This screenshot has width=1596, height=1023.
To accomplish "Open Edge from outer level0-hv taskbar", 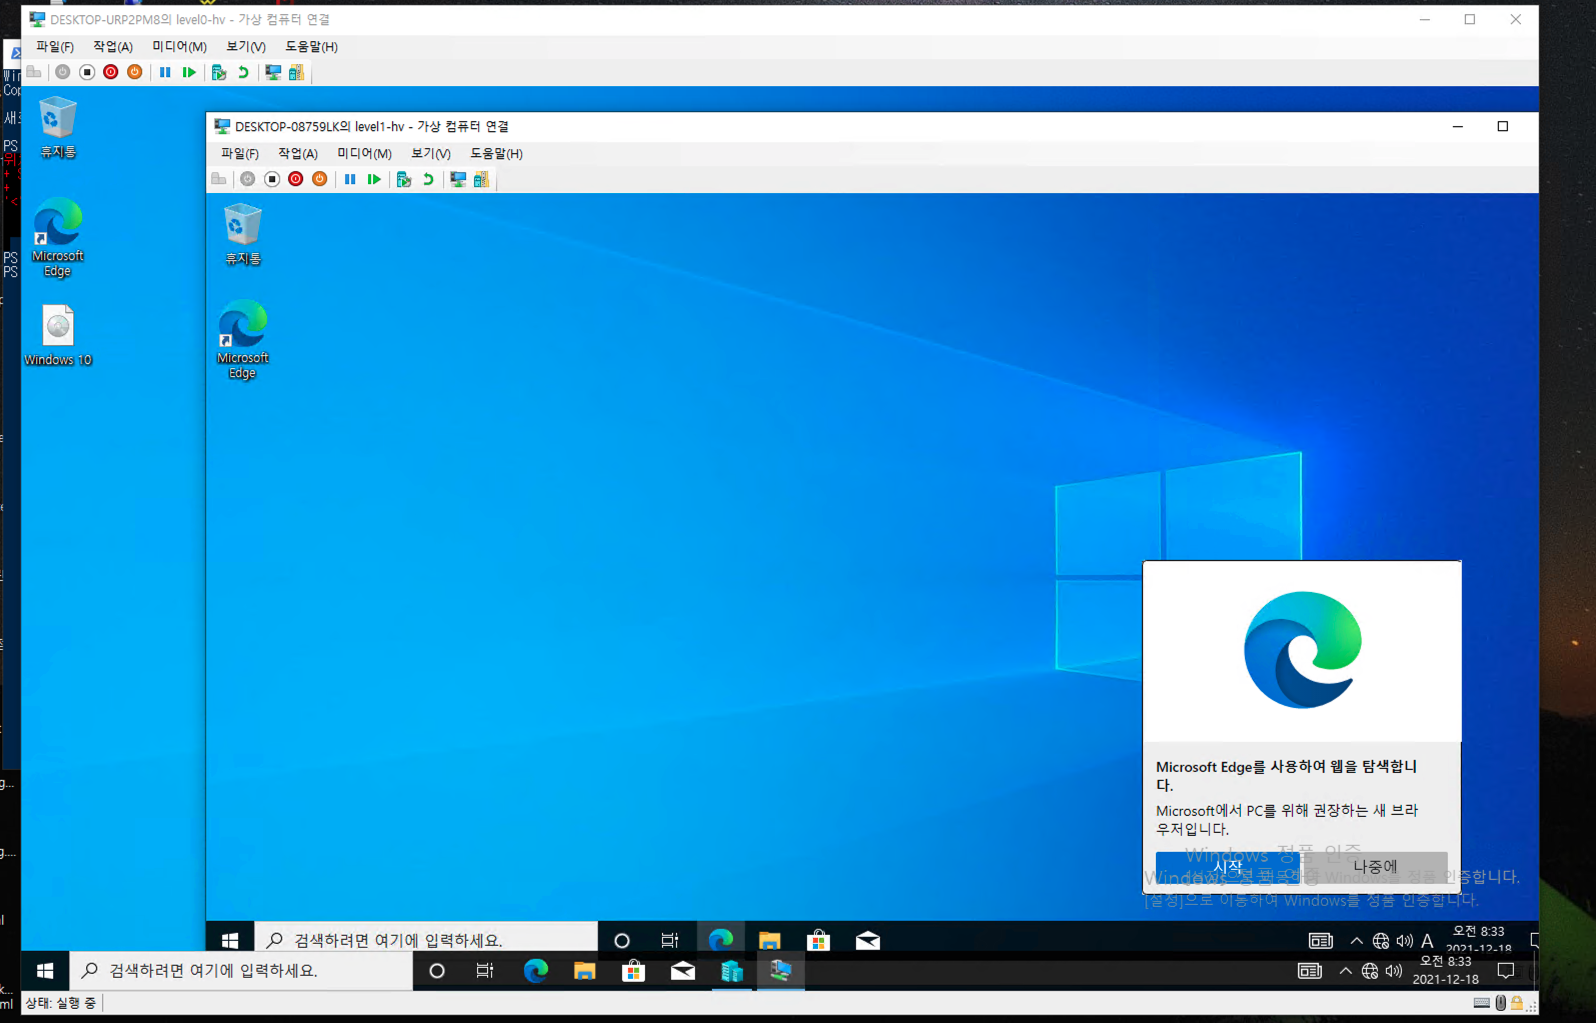I will (x=535, y=970).
